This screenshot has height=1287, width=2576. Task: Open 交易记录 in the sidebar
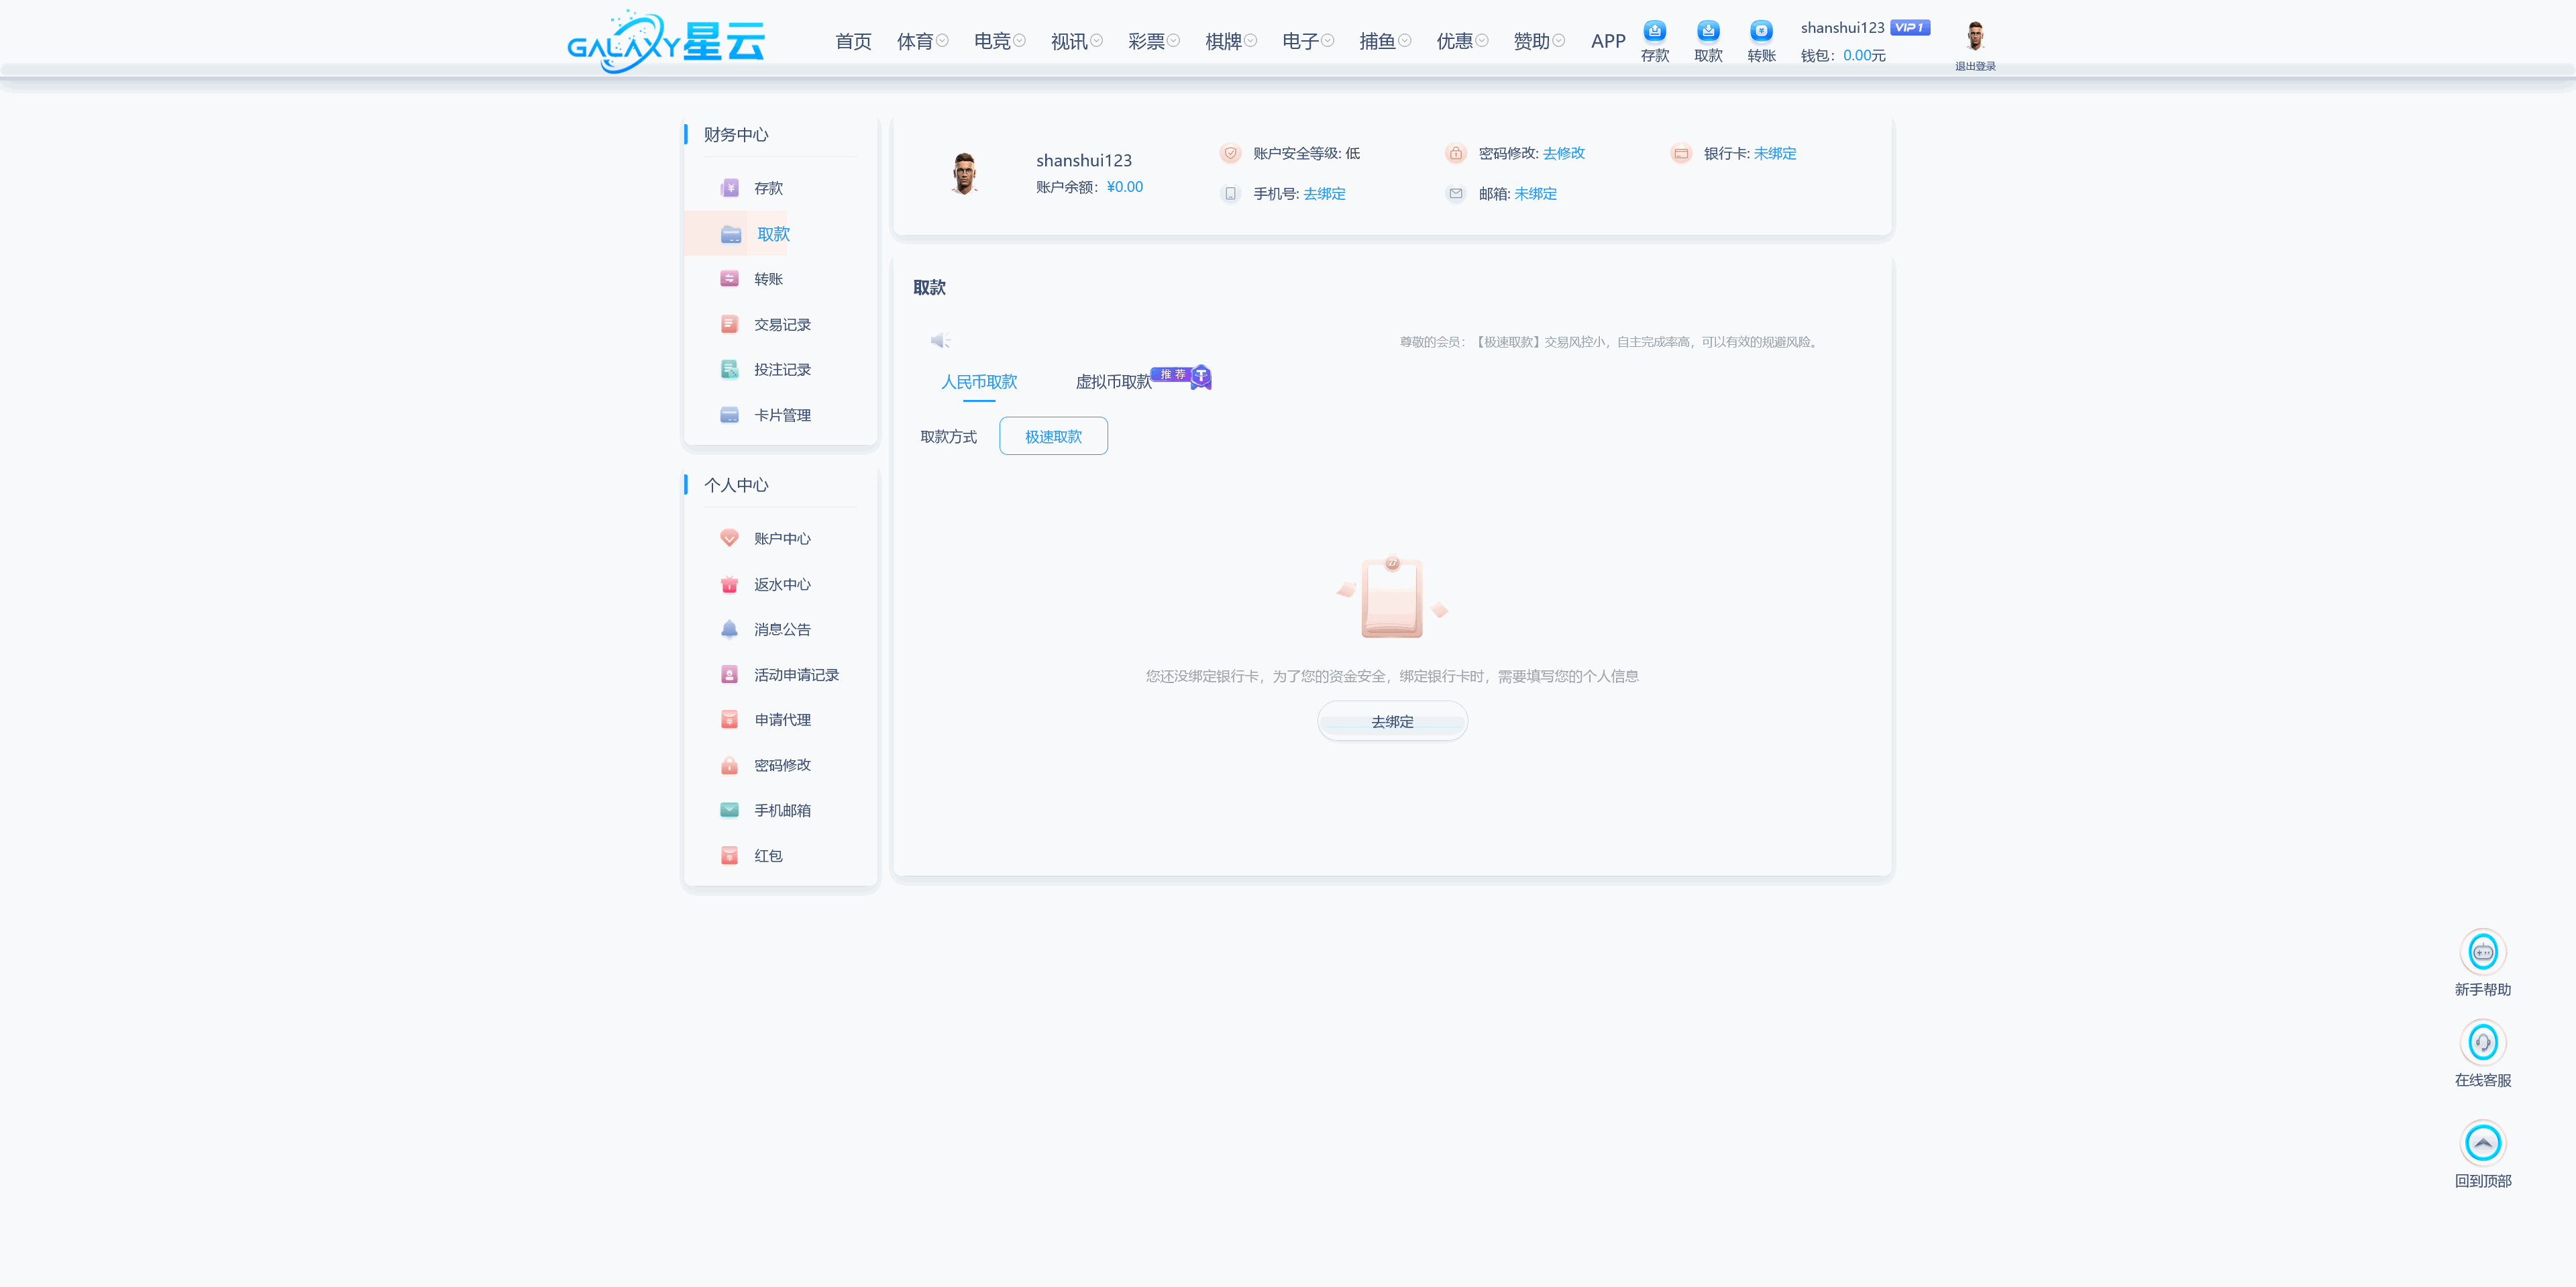(x=781, y=325)
